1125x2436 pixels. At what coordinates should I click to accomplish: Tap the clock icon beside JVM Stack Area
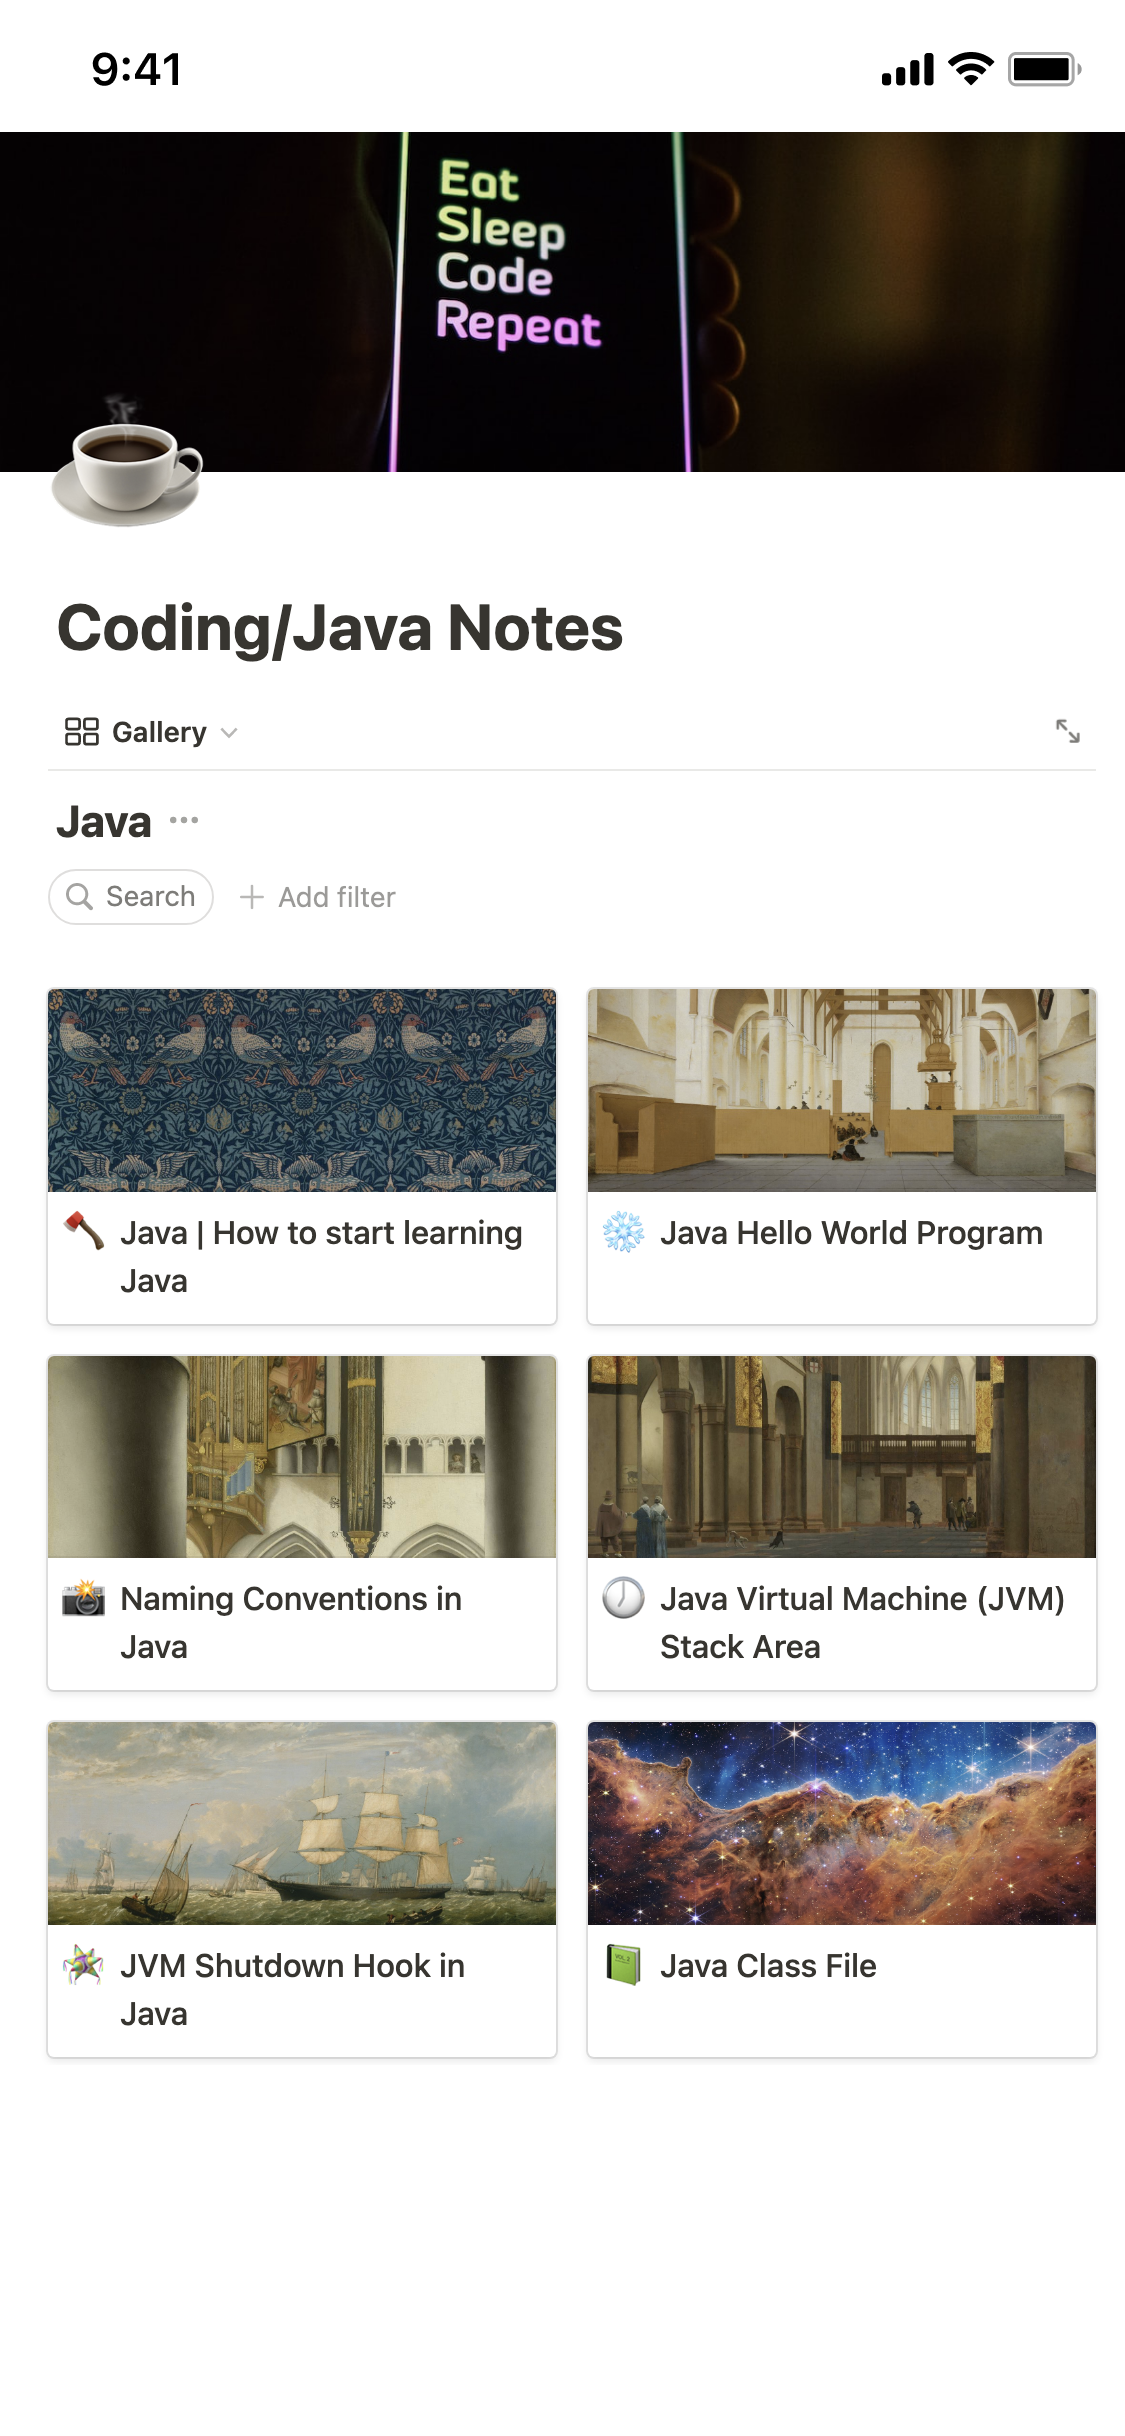pos(623,1598)
